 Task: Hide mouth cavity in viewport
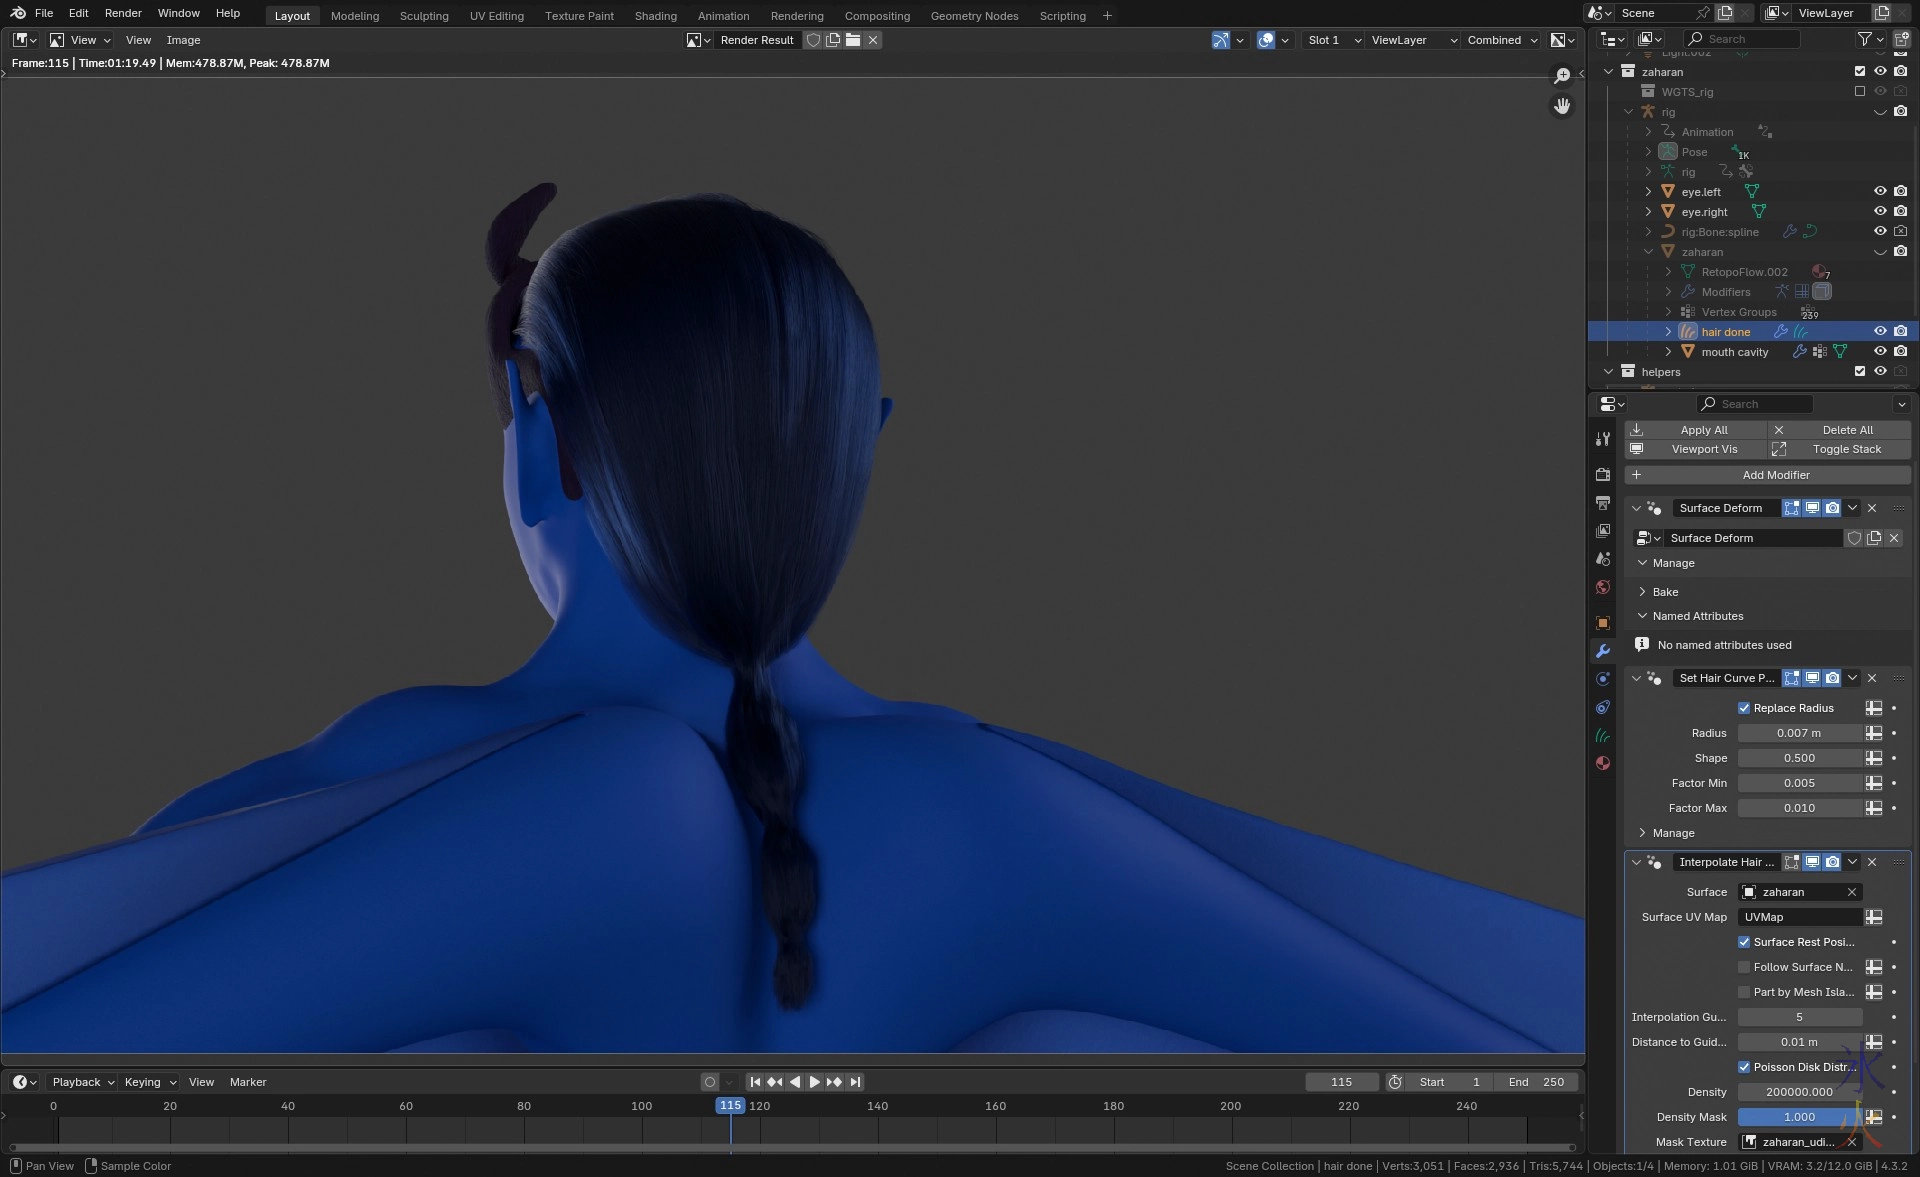coord(1880,351)
